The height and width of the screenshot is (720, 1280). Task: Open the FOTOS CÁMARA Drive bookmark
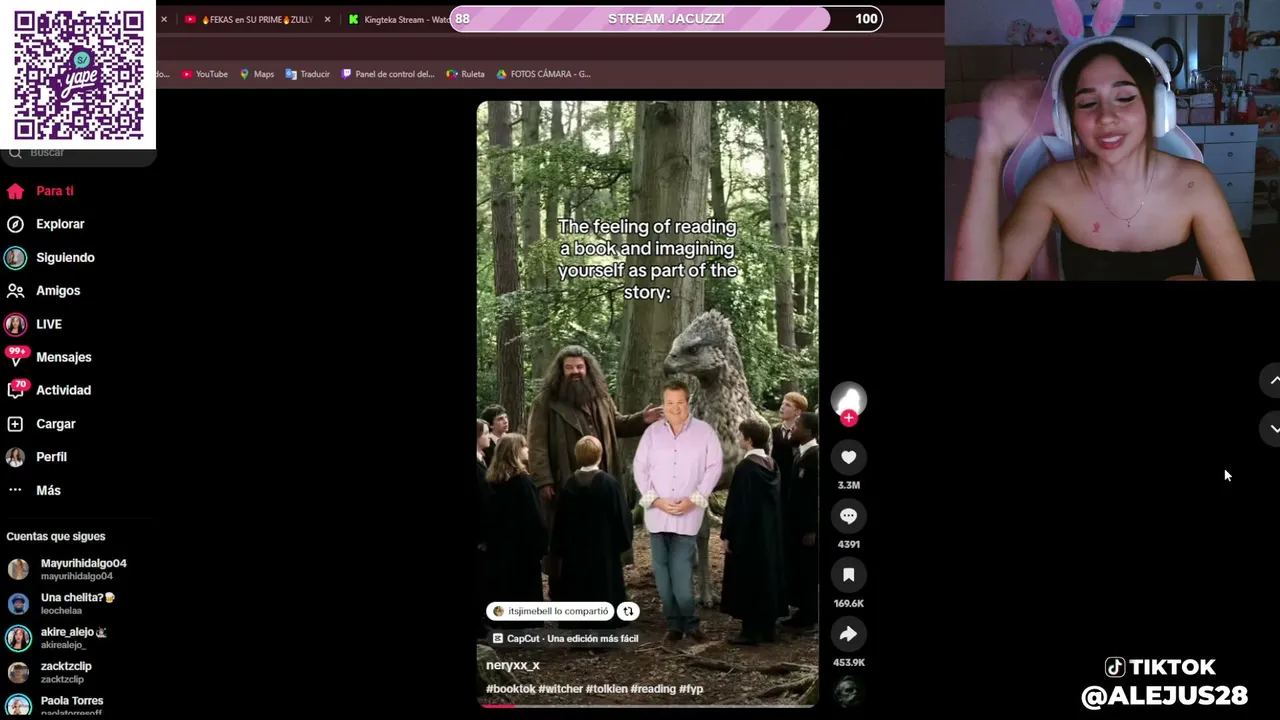(x=542, y=74)
